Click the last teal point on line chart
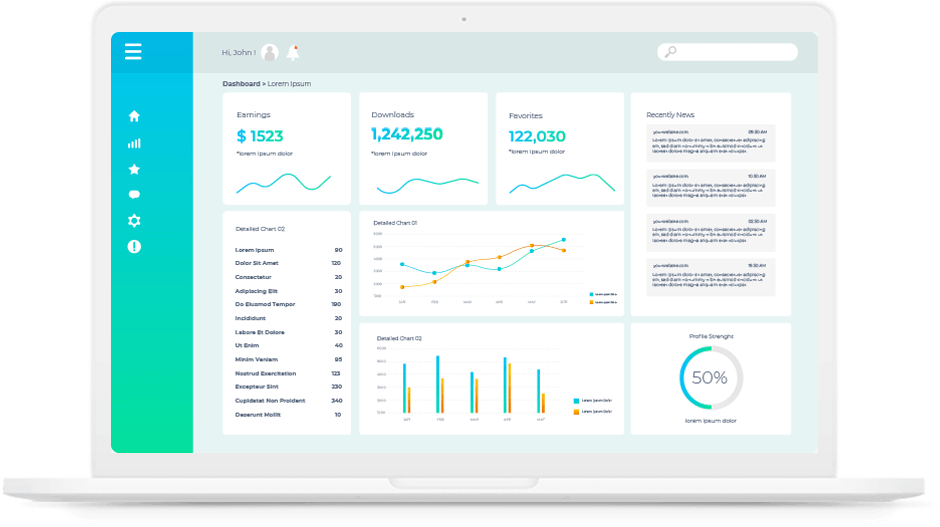The width and height of the screenshot is (940, 527). tap(564, 240)
